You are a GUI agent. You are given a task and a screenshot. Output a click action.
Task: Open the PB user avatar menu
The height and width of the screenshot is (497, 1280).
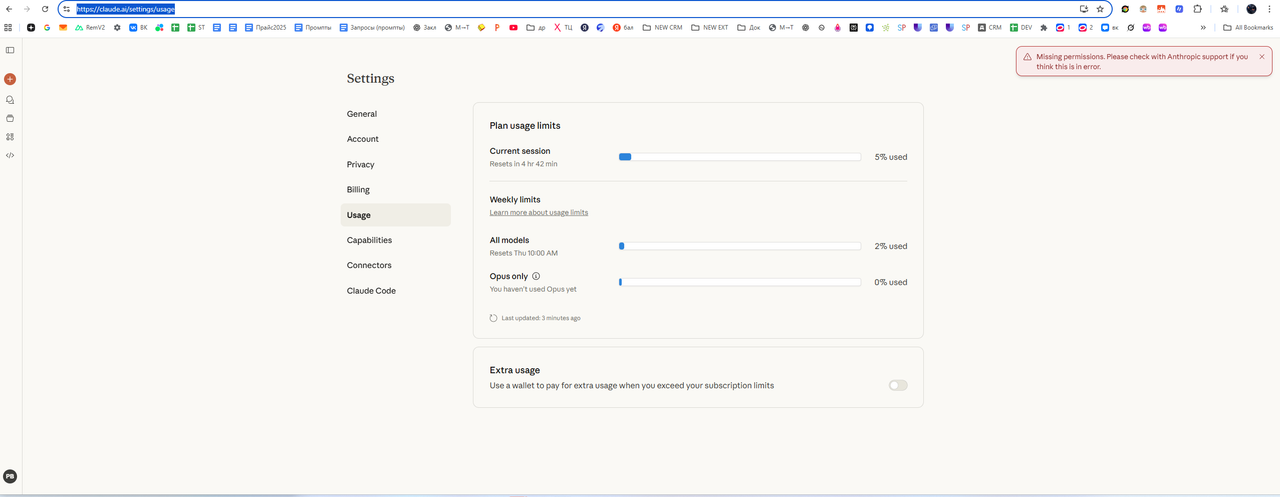coord(10,477)
